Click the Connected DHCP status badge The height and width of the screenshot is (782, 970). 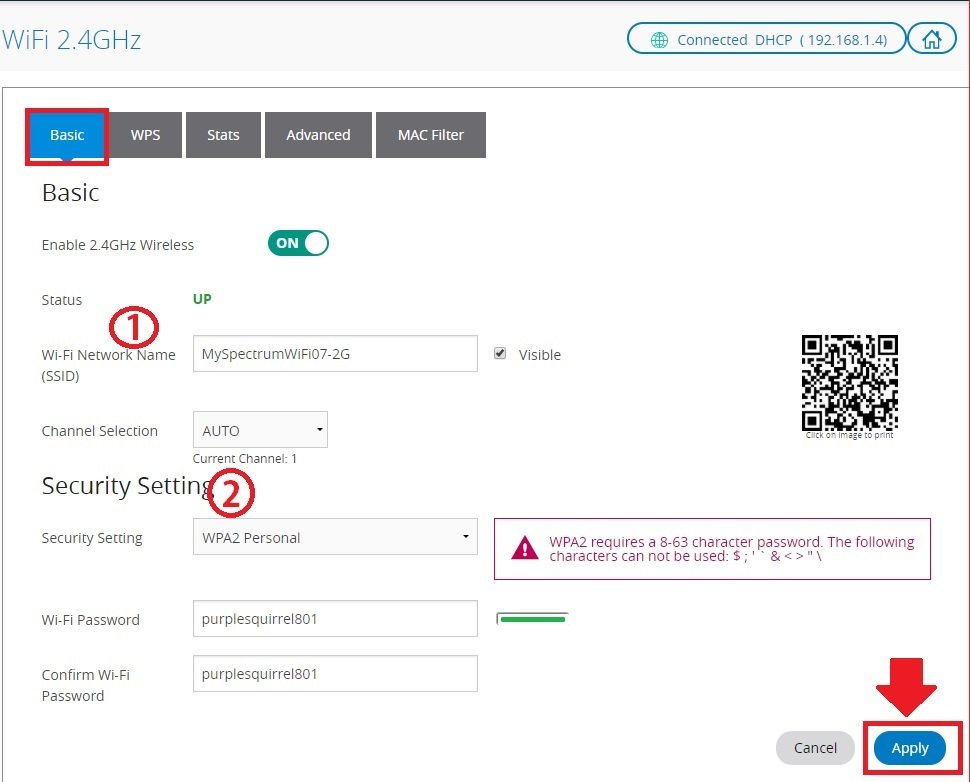coord(766,40)
